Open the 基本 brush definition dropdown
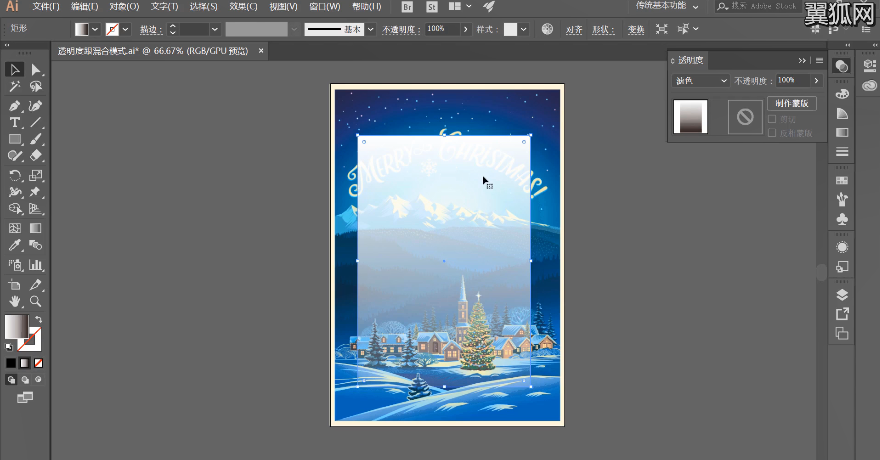The image size is (880, 460). (370, 29)
